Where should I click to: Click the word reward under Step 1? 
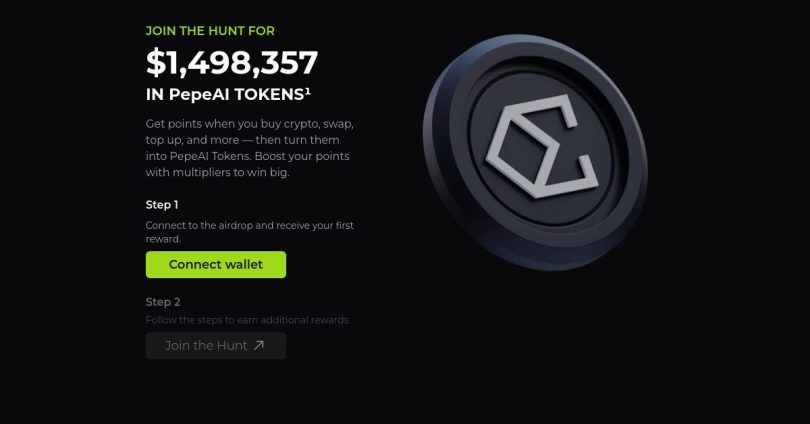tap(163, 239)
